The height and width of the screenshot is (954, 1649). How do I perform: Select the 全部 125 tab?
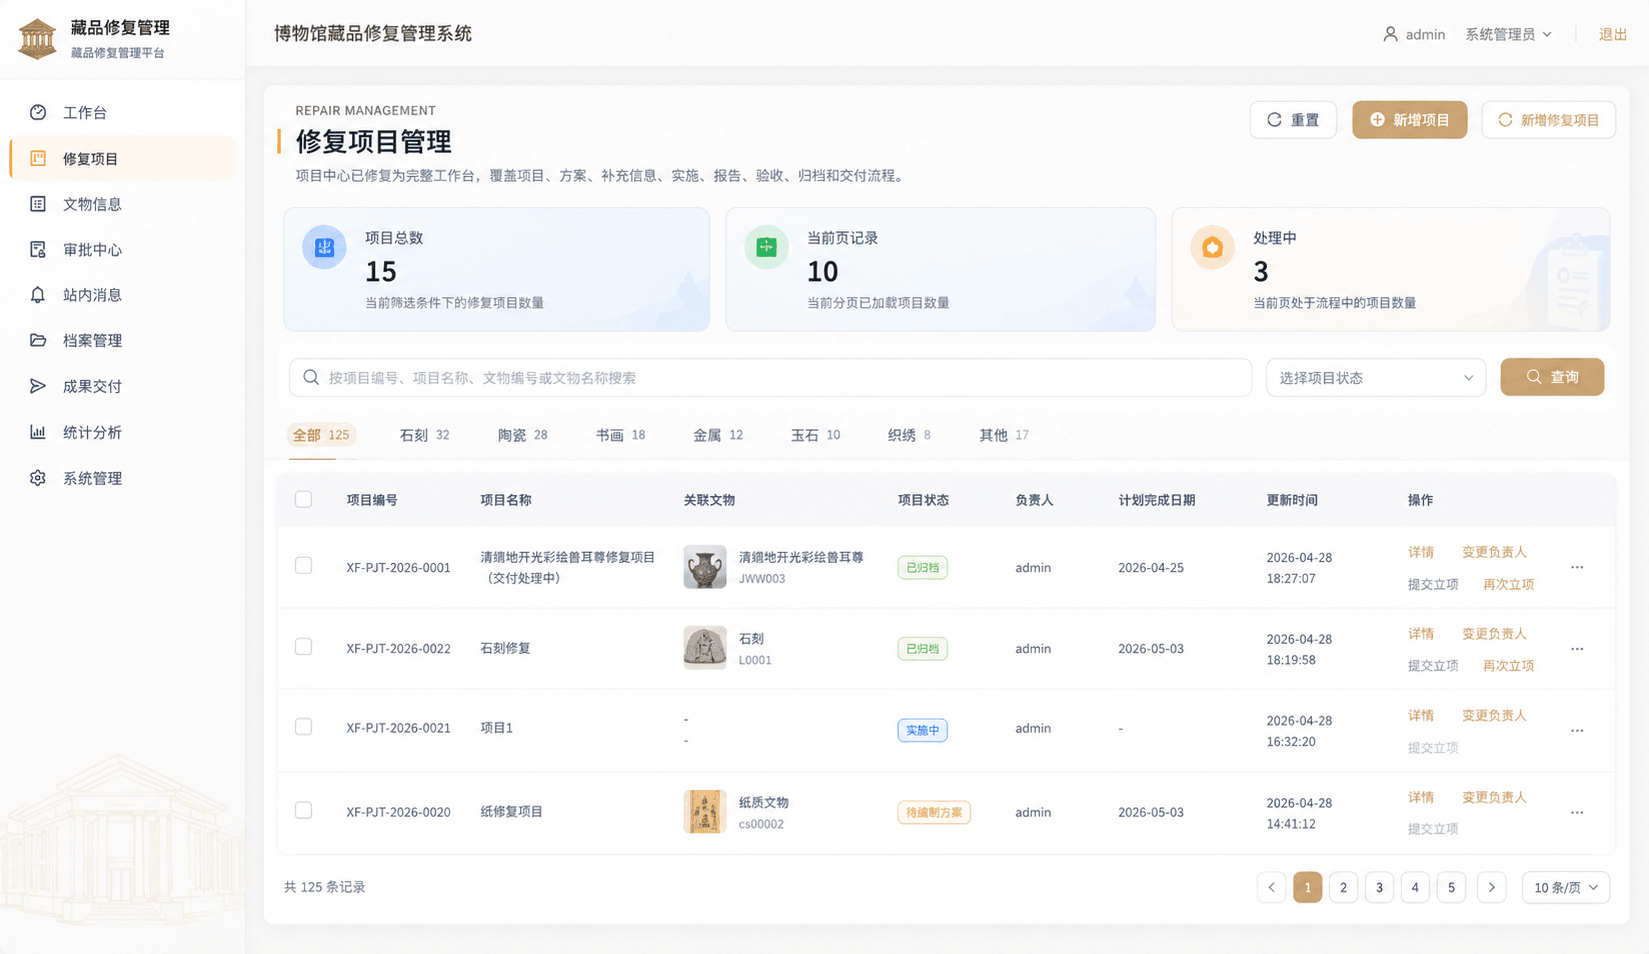tap(321, 435)
